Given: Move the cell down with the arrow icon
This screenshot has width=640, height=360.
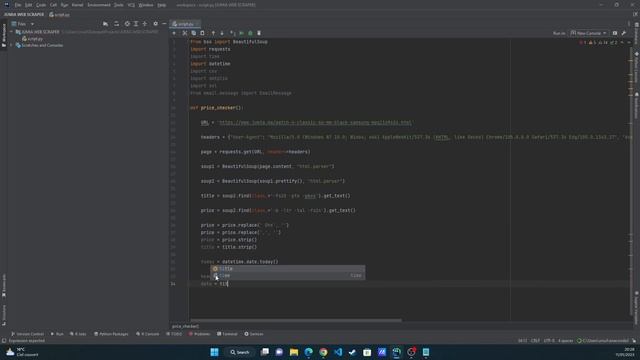Looking at the screenshot, I should tap(222, 33).
